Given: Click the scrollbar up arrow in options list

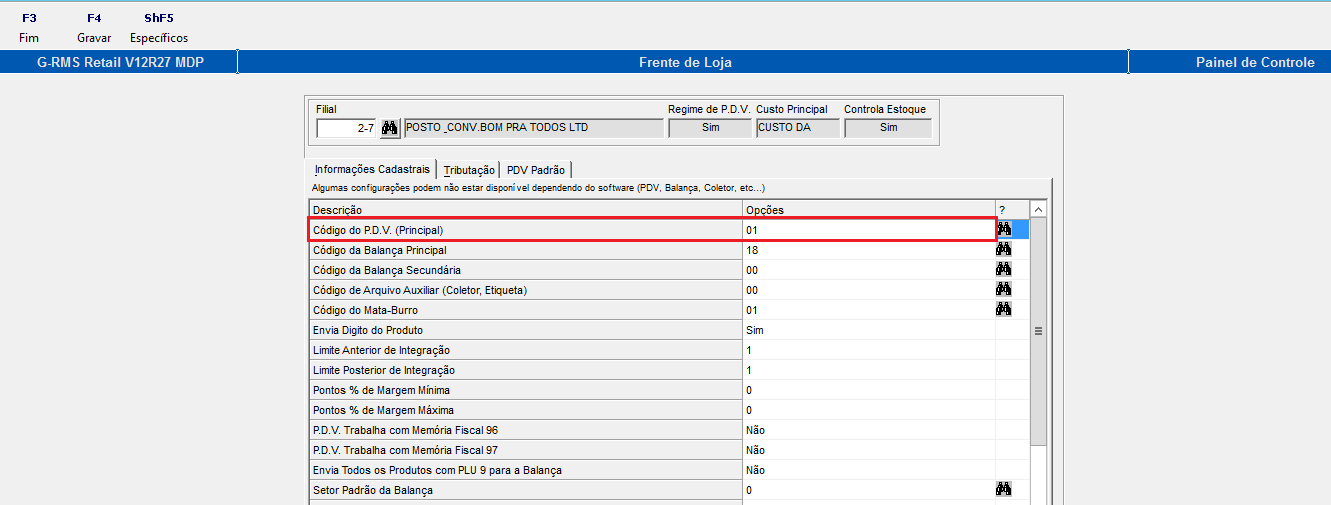Looking at the screenshot, I should (1037, 210).
